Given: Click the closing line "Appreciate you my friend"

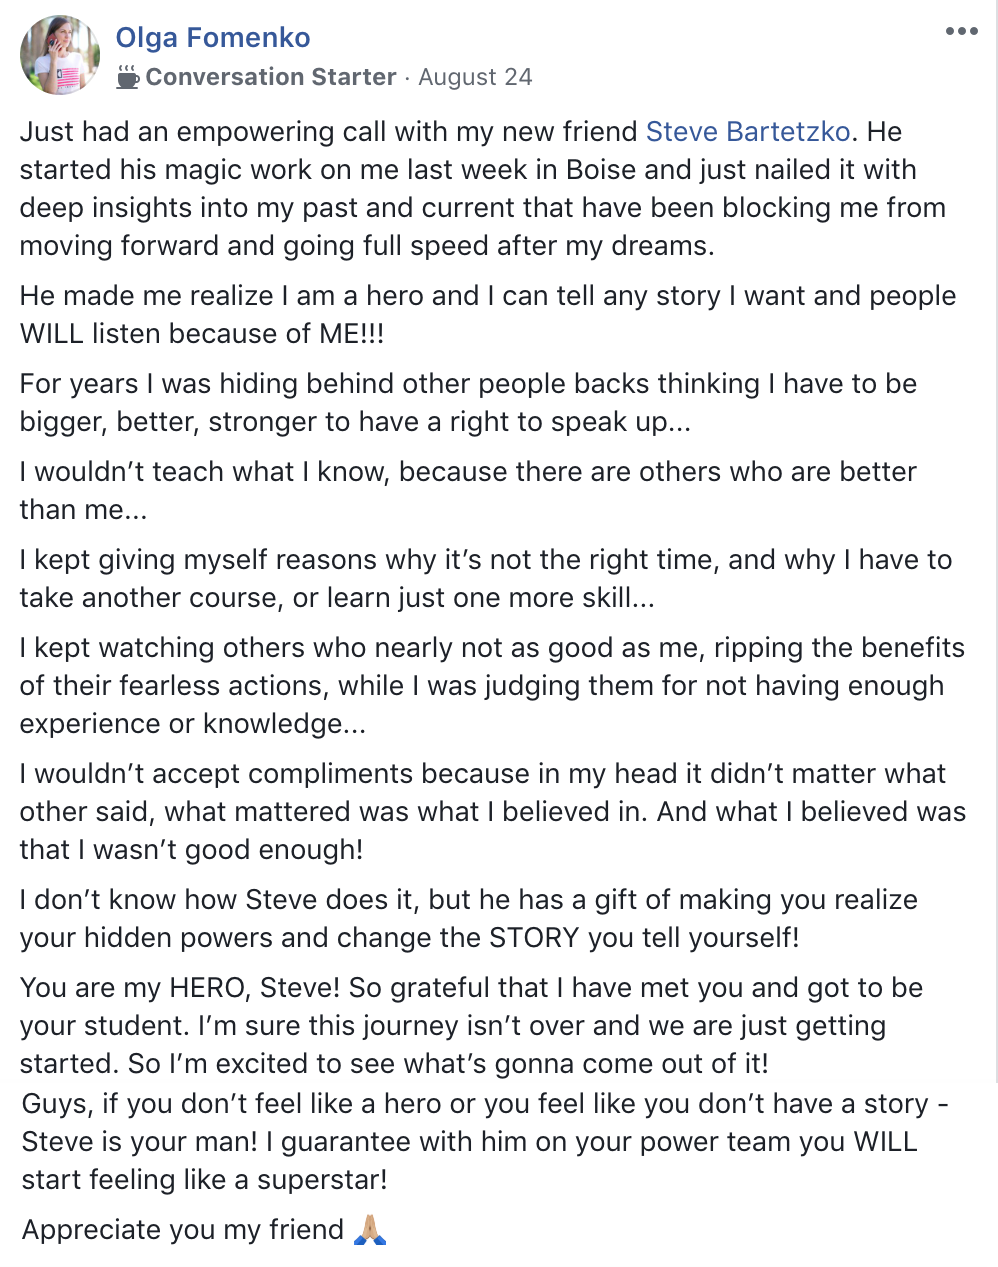Looking at the screenshot, I should 183,1230.
